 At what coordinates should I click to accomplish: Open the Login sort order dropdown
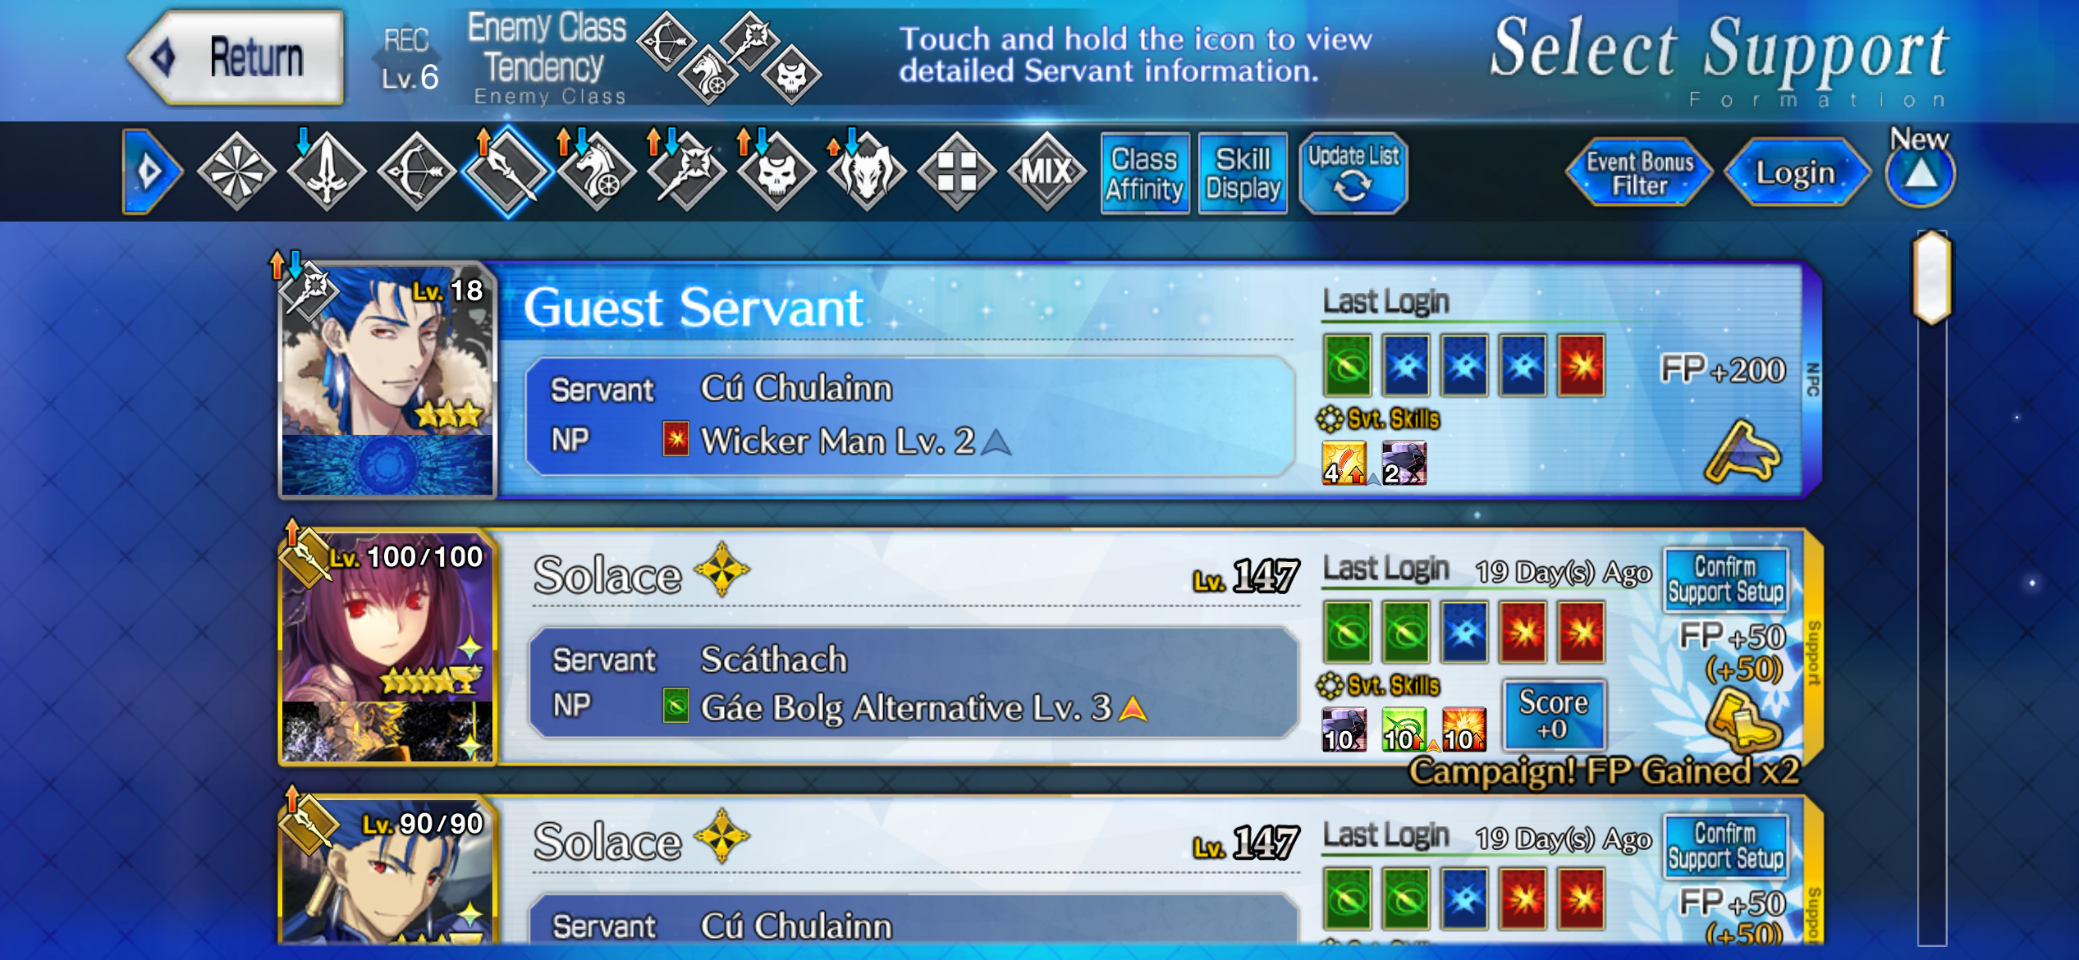tap(1796, 173)
